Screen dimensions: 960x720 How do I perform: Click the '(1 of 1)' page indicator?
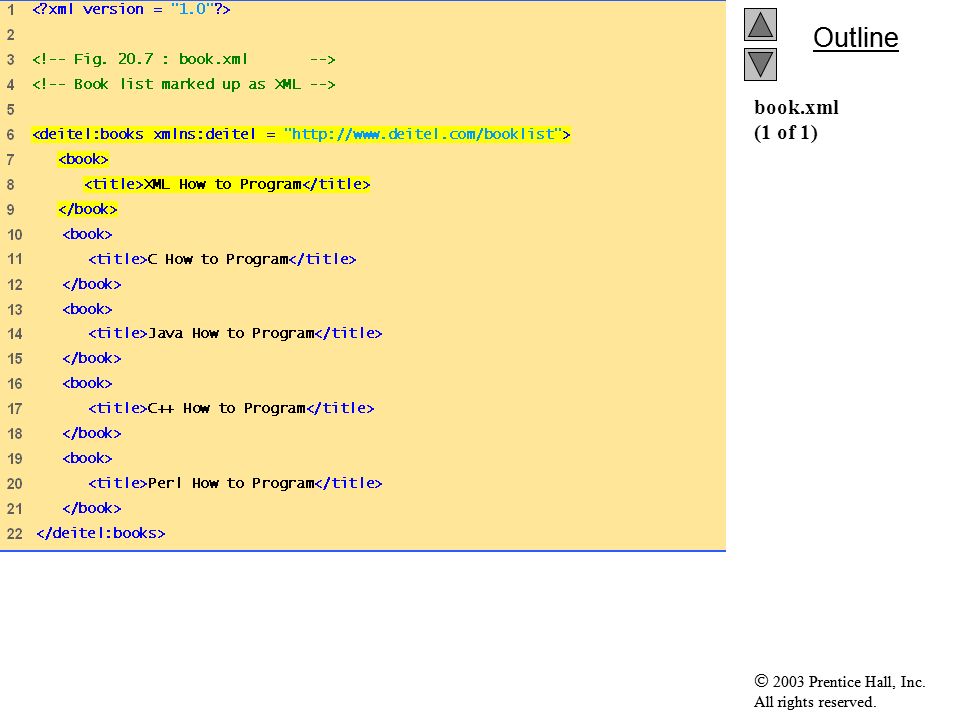[x=786, y=133]
